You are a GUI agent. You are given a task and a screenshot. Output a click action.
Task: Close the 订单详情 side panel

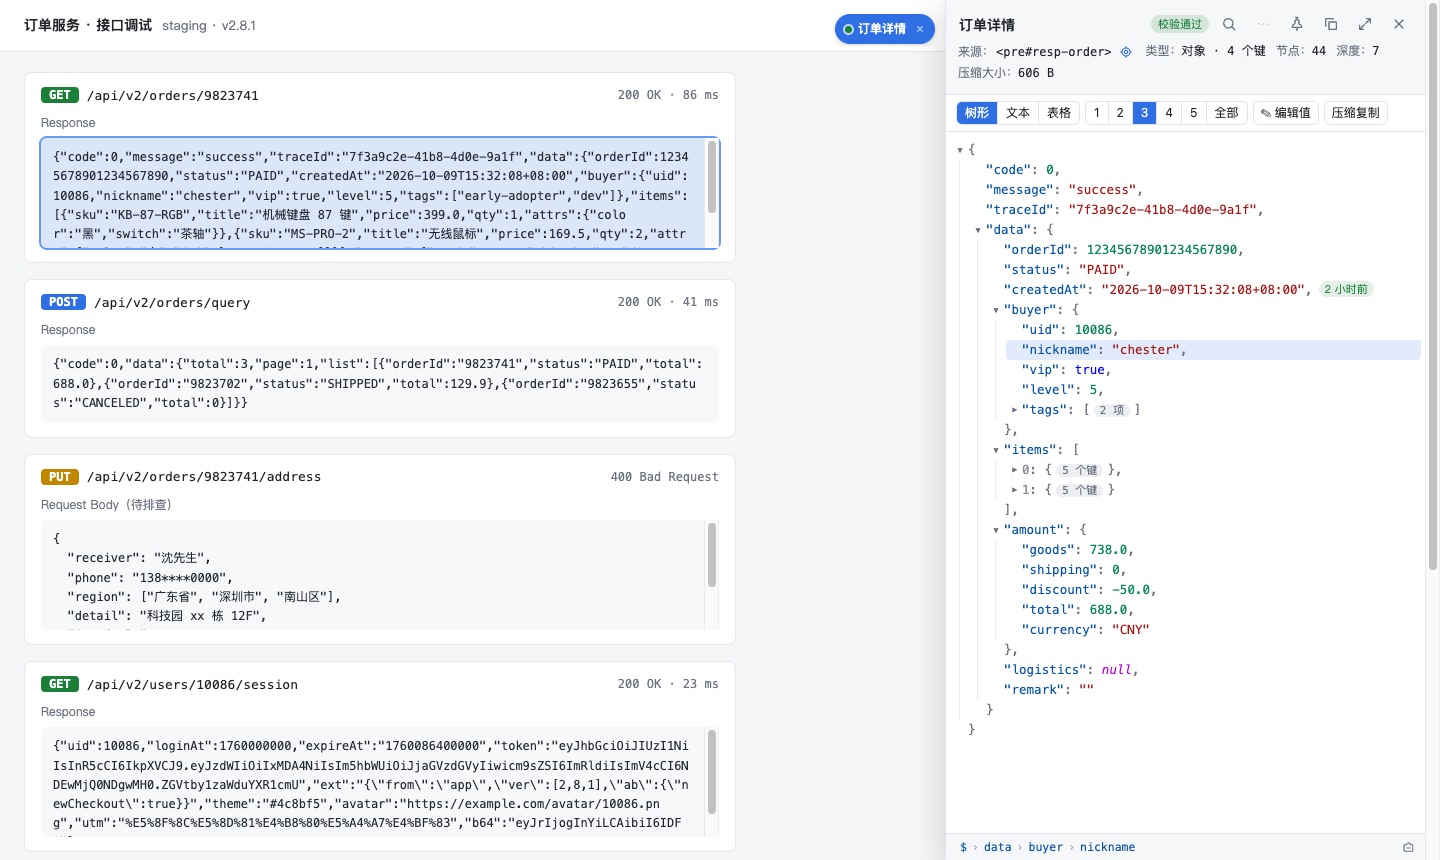click(x=1399, y=24)
